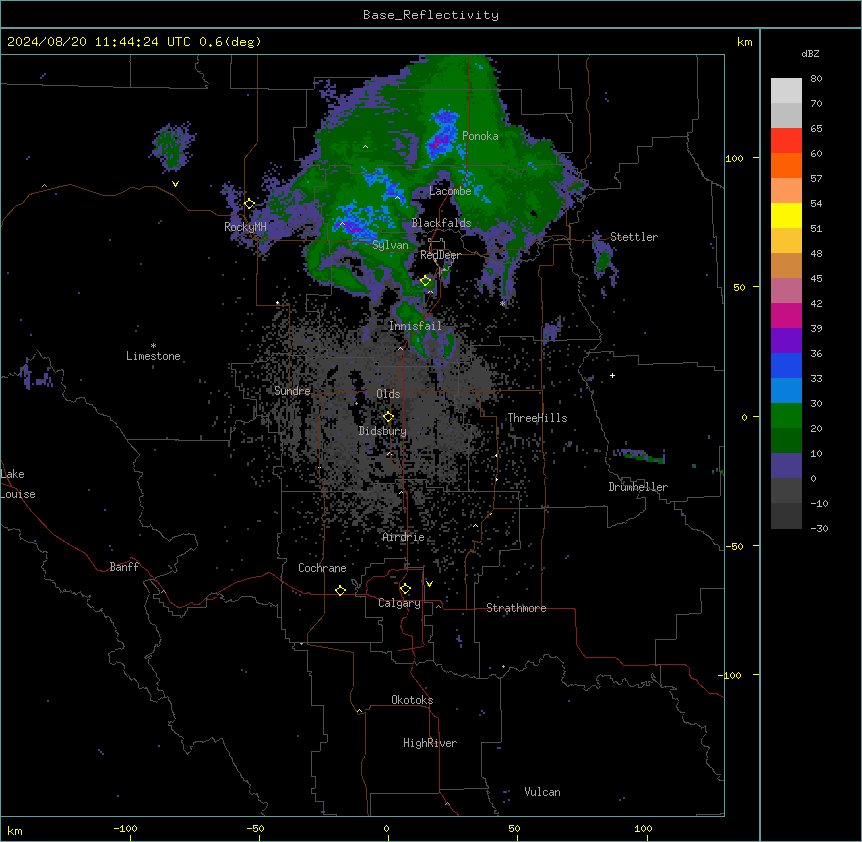Click the 80 value in dBZ legend
The image size is (862, 842).
(816, 79)
